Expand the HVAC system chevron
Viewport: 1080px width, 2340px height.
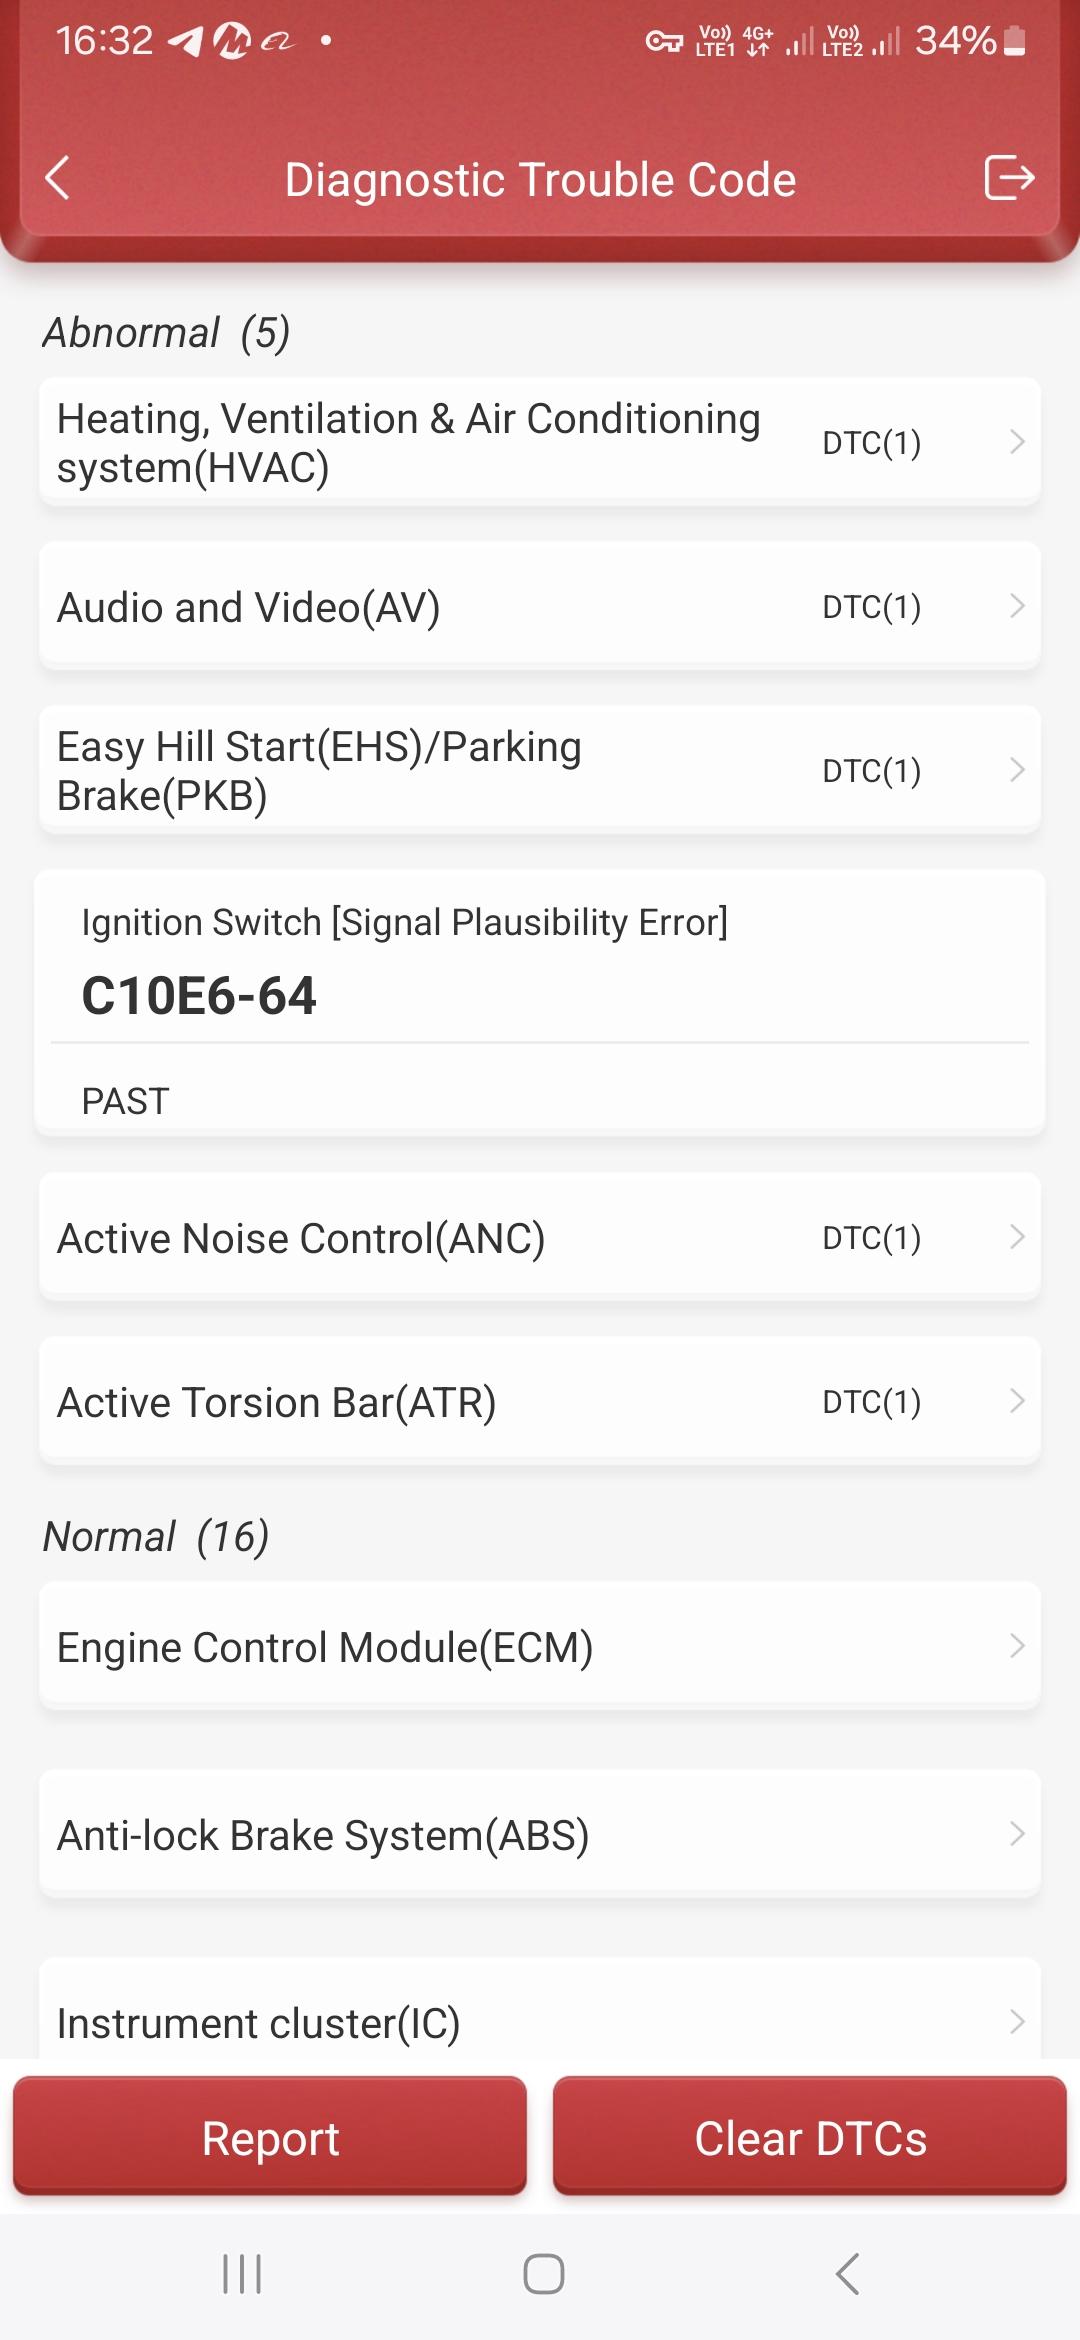tap(1017, 442)
